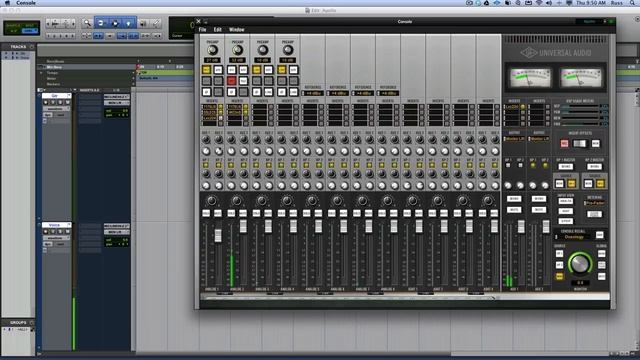
Task: Open the Window menu in Console window
Action: [237, 30]
